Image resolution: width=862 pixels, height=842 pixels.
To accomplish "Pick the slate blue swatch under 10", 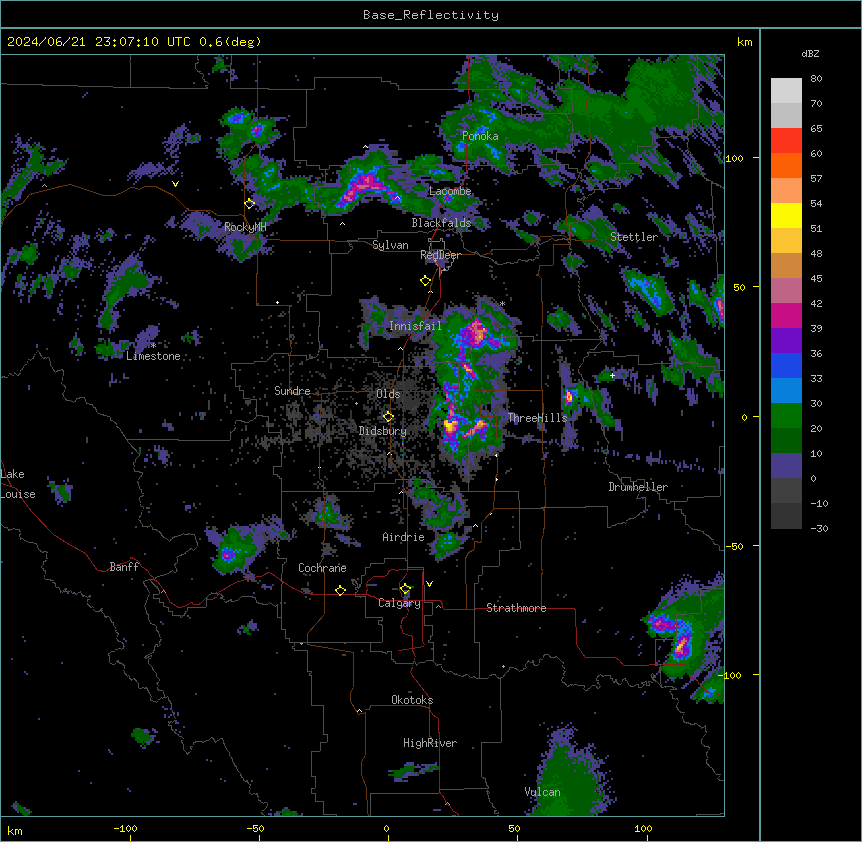I will point(786,466).
